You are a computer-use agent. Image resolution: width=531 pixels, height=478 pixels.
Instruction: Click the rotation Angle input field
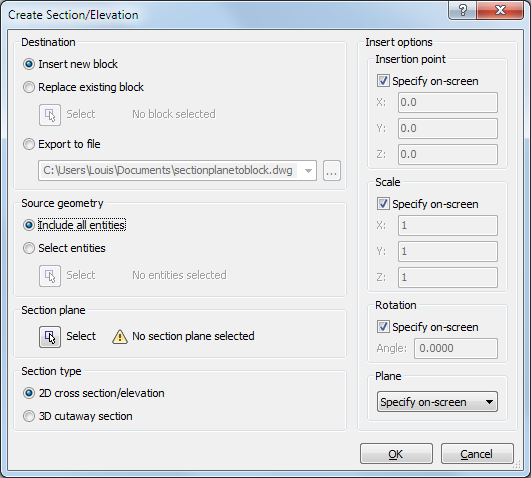pyautogui.click(x=455, y=348)
